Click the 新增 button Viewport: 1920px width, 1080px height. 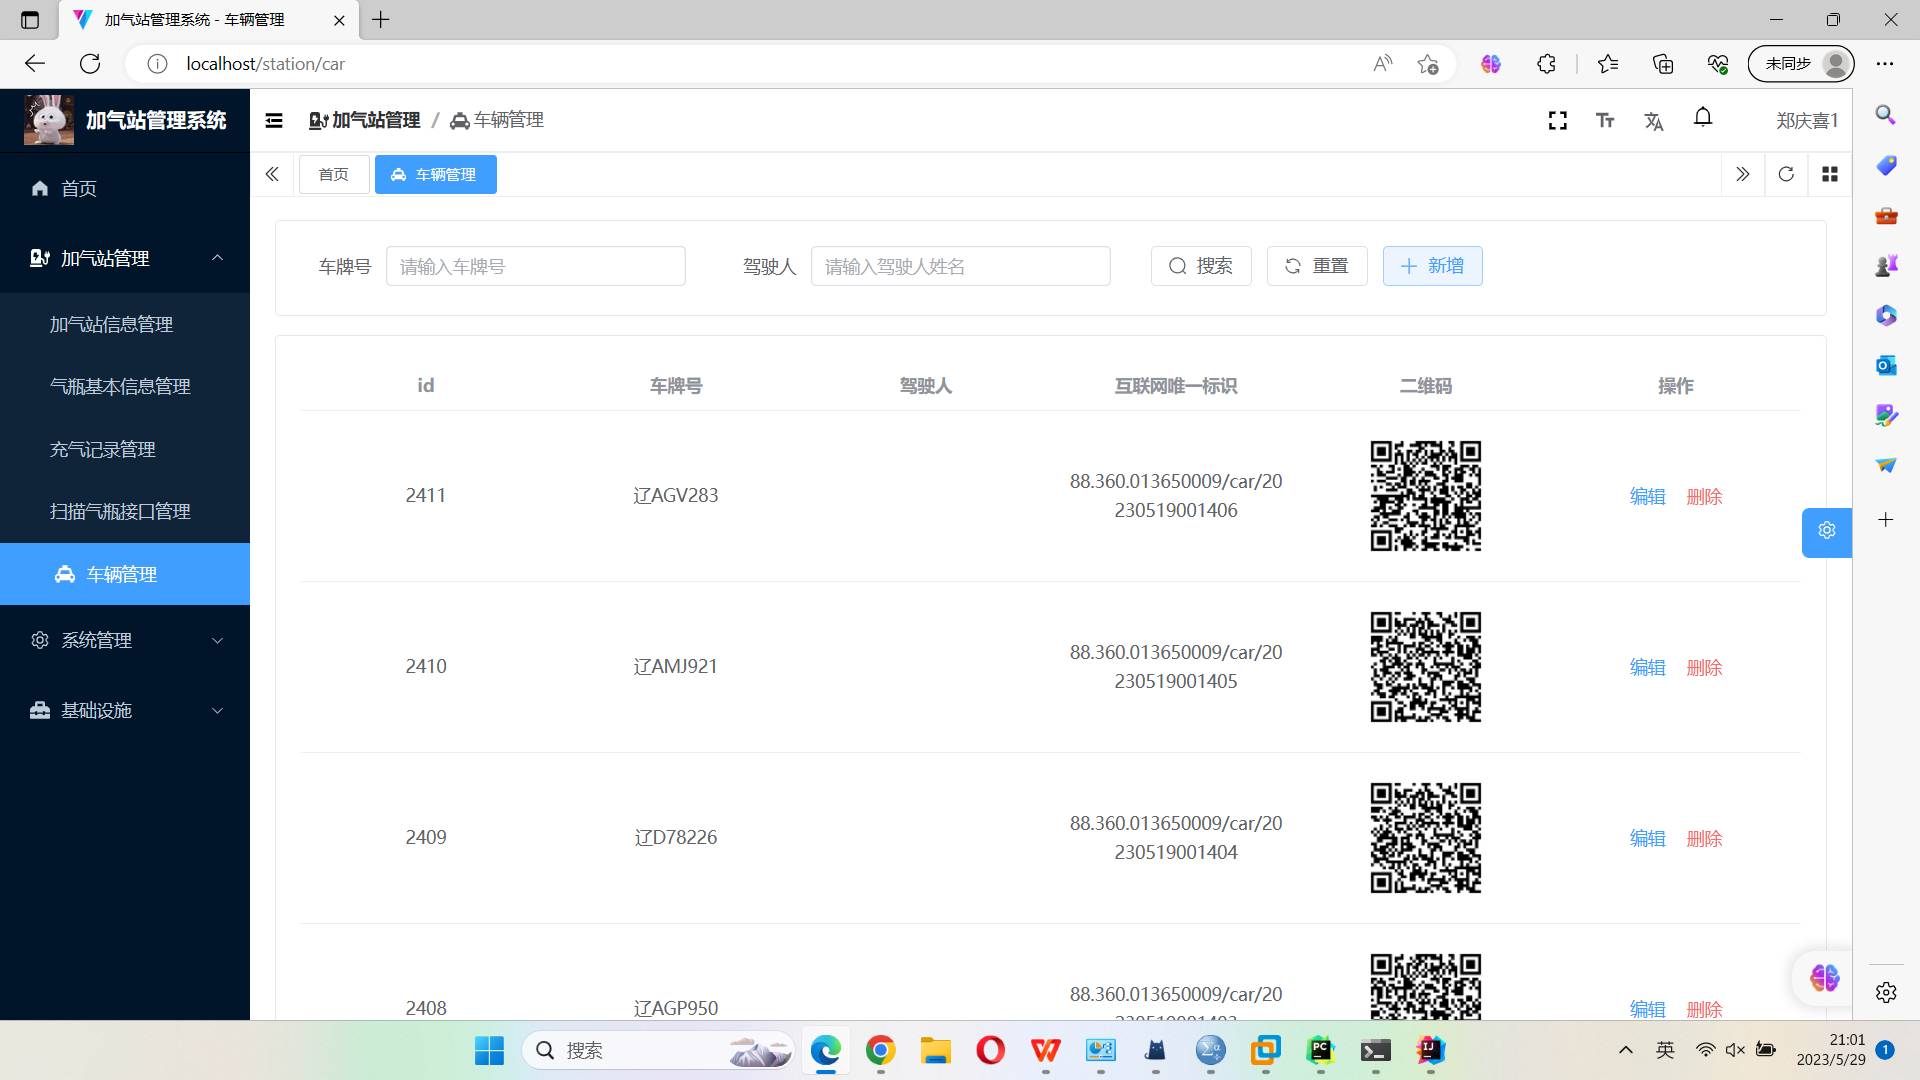coord(1432,266)
